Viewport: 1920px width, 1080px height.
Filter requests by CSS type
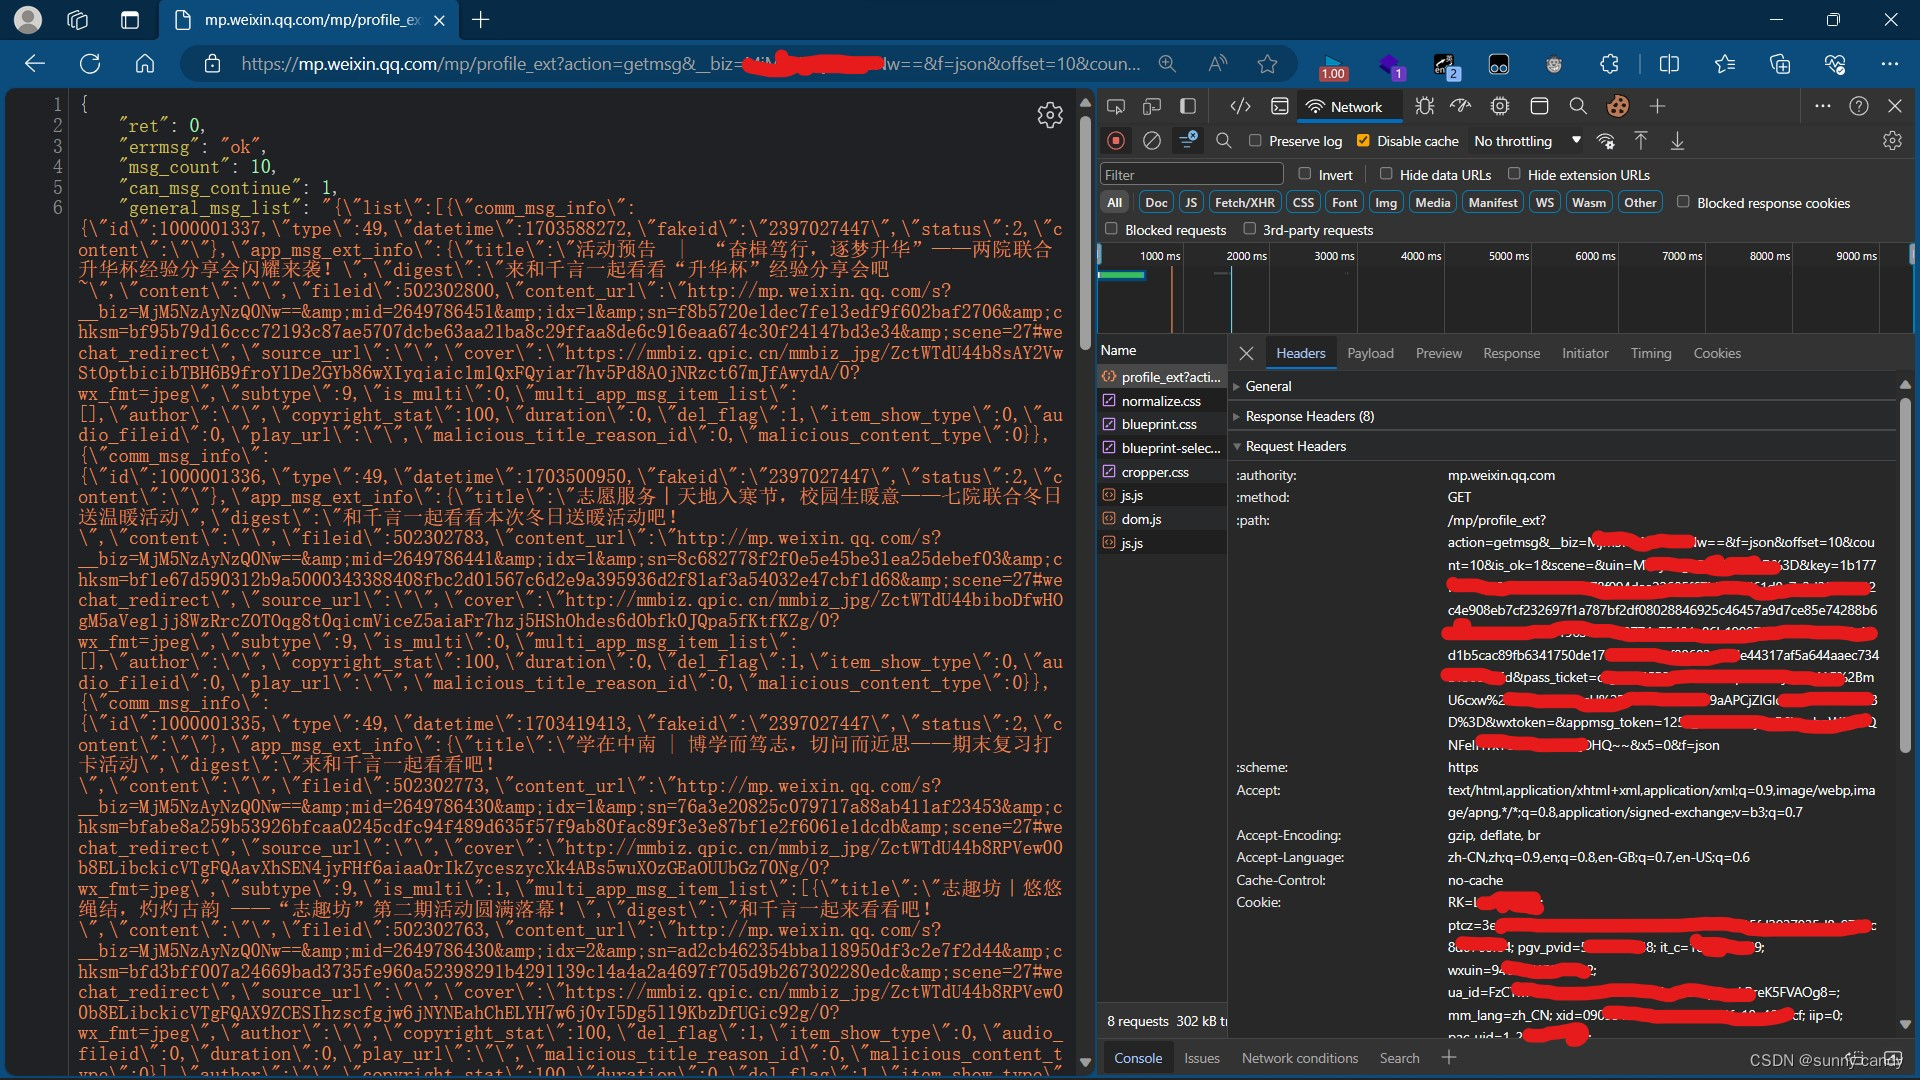pyautogui.click(x=1303, y=202)
